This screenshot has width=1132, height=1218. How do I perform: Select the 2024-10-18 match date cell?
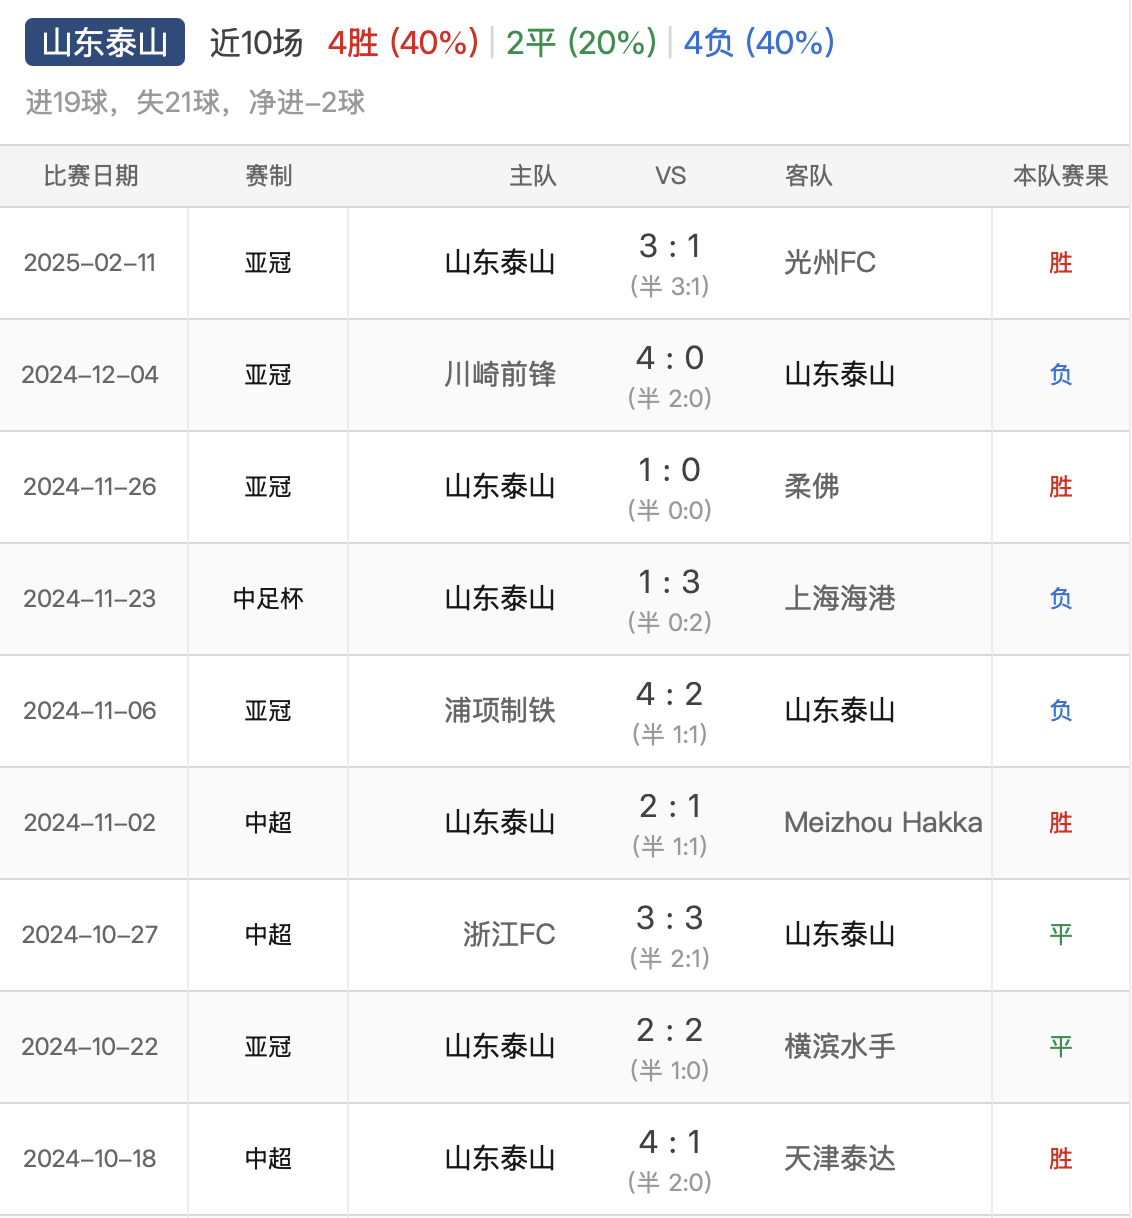90,1159
